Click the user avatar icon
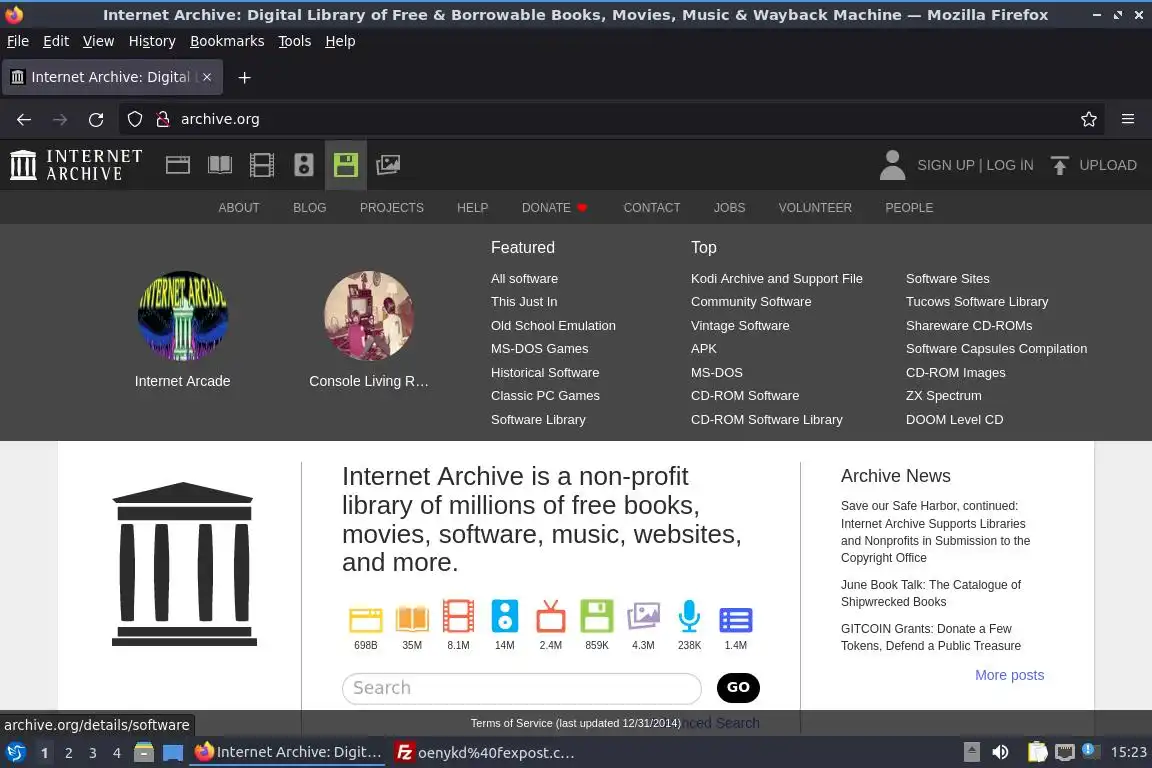Image resolution: width=1152 pixels, height=768 pixels. click(x=892, y=165)
